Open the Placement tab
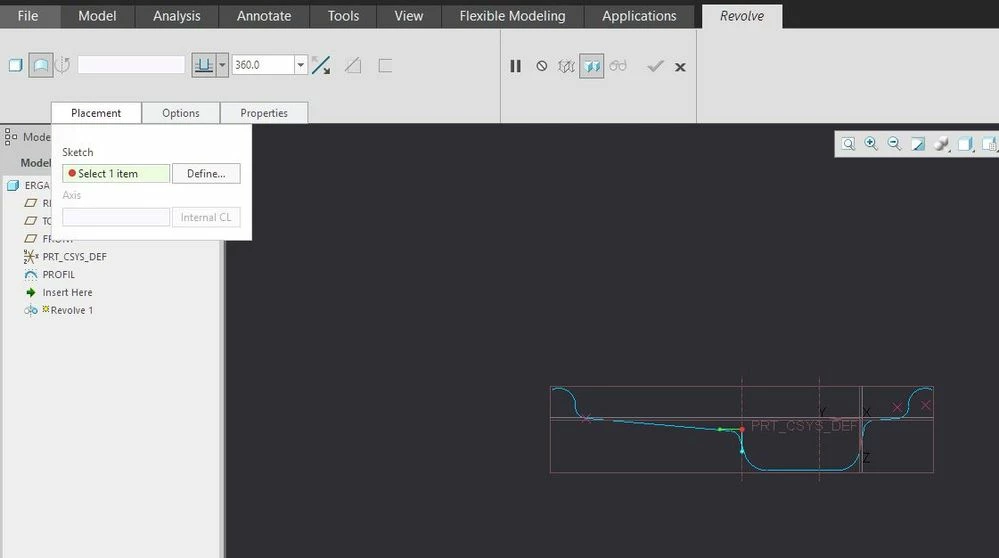The height and width of the screenshot is (558, 999). pyautogui.click(x=96, y=113)
